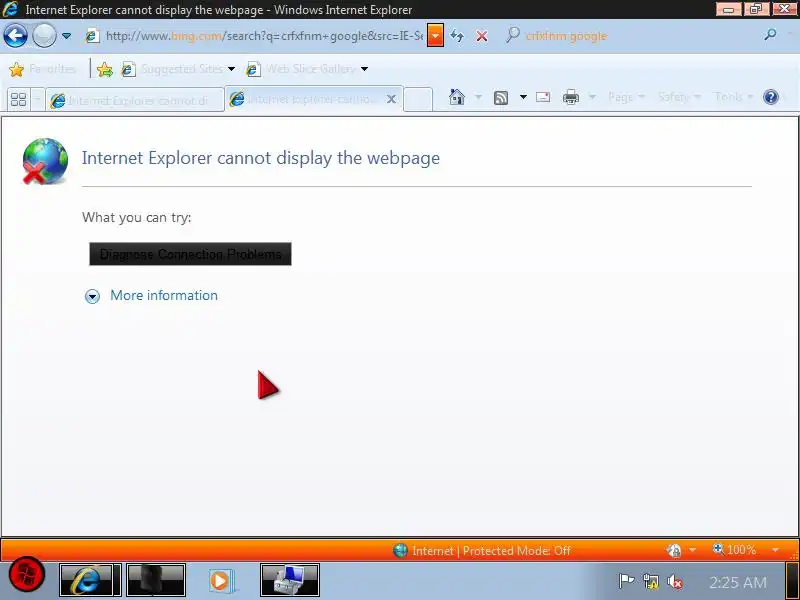
Task: Refresh the page with the refresh icon
Action: (x=458, y=36)
